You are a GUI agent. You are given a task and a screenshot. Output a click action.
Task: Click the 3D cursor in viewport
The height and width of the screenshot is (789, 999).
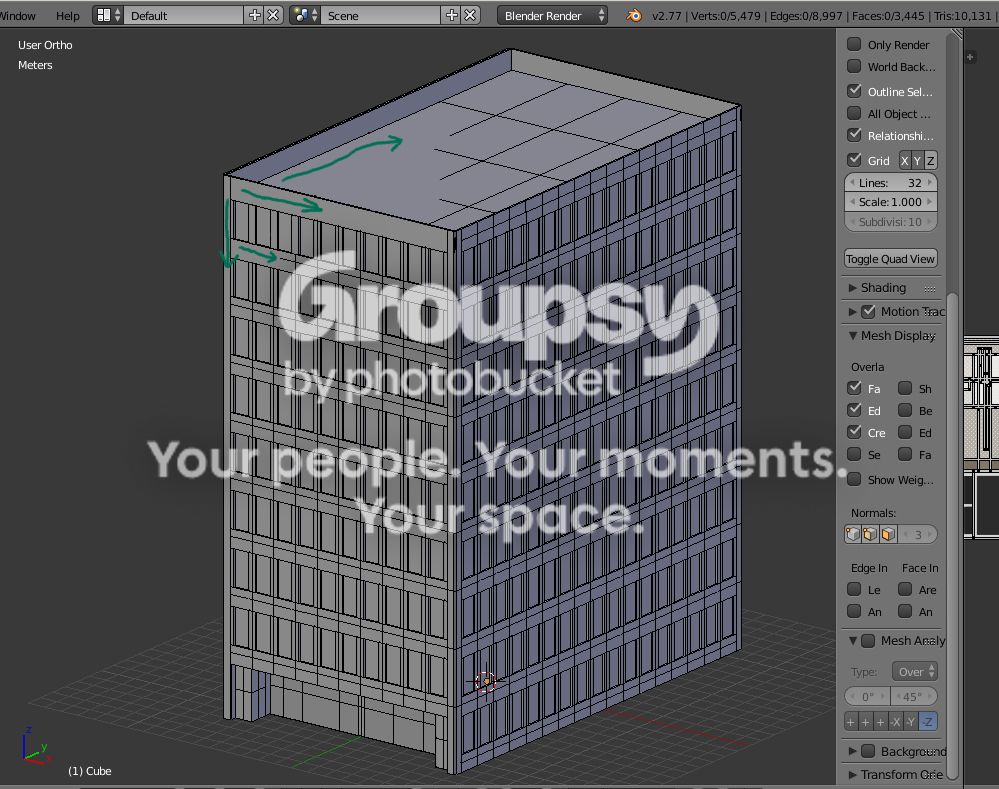(x=486, y=681)
